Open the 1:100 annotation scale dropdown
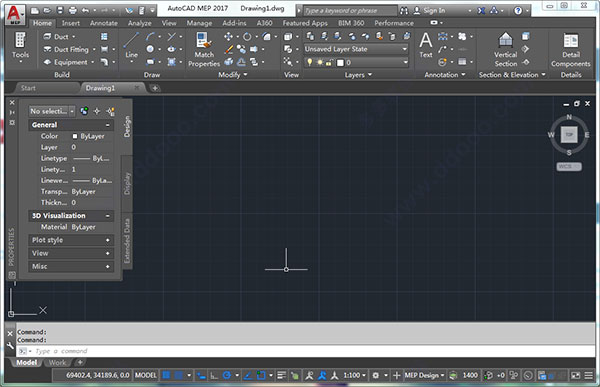600x387 pixels. tap(355, 375)
